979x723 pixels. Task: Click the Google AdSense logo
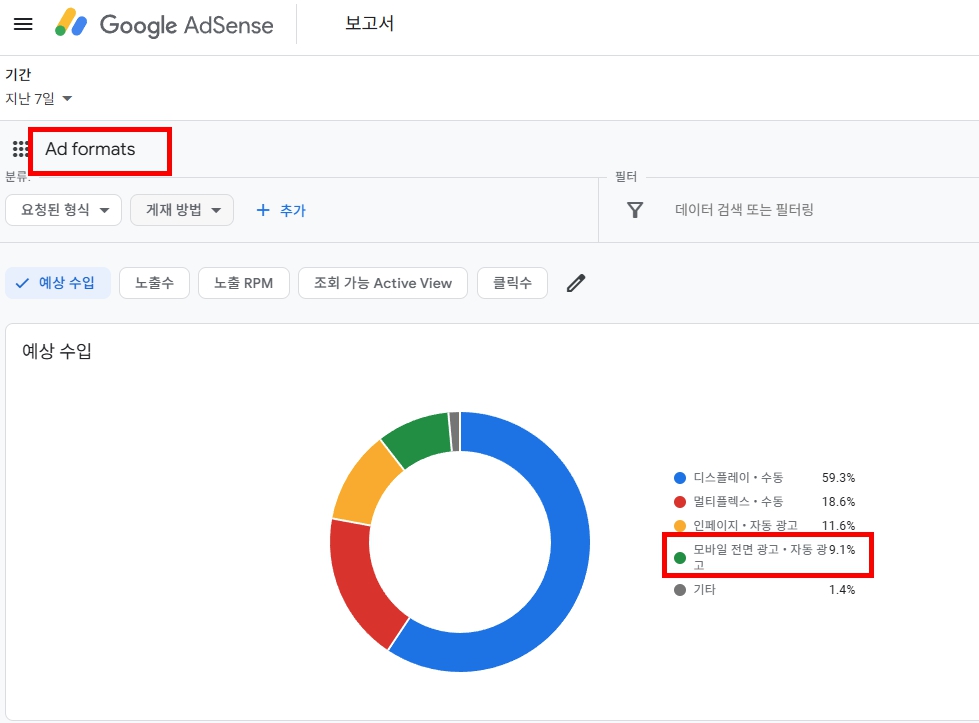[164, 24]
